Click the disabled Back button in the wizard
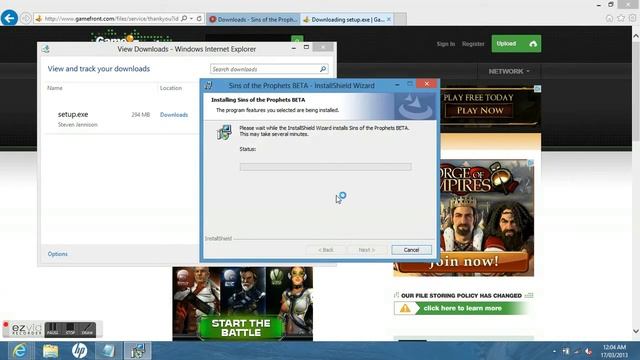The width and height of the screenshot is (640, 360). (x=326, y=250)
